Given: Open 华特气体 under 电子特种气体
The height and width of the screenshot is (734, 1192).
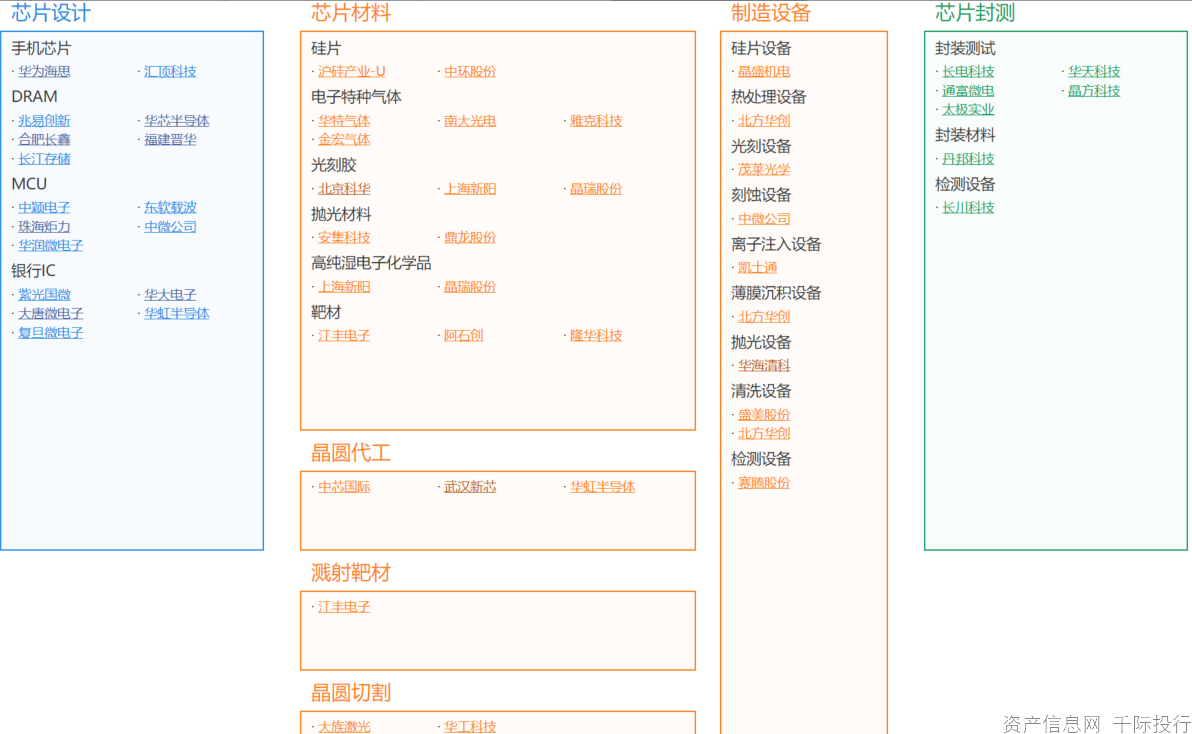Looking at the screenshot, I should 344,121.
